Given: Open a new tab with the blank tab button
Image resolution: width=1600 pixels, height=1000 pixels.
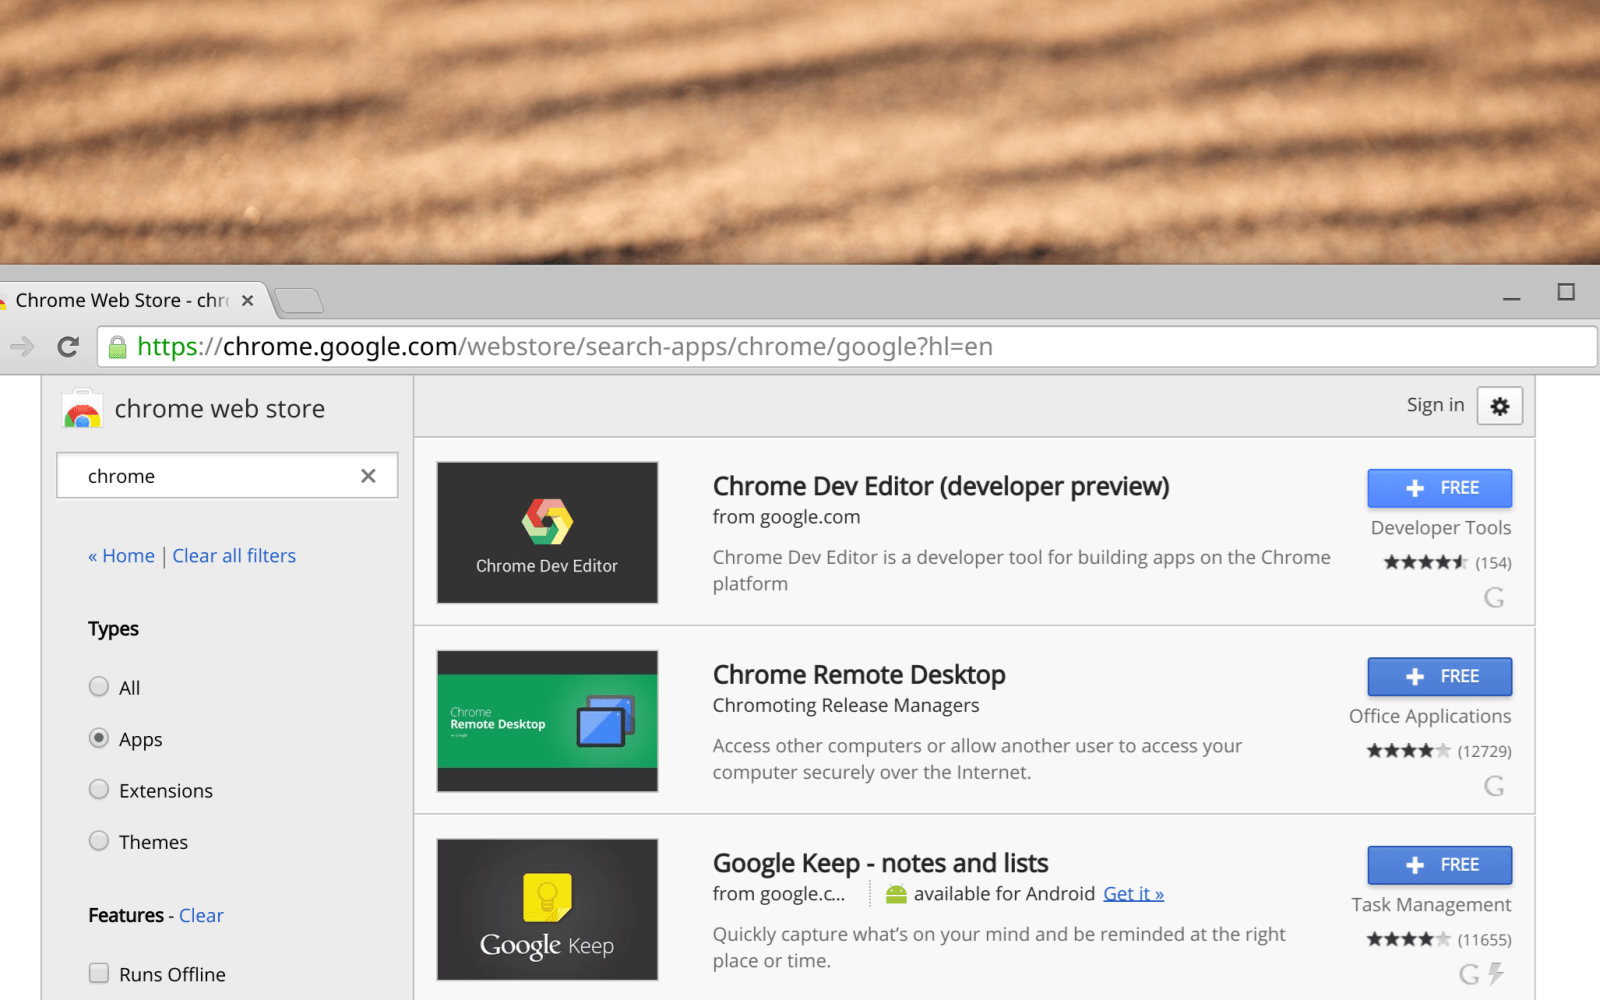Looking at the screenshot, I should [298, 300].
